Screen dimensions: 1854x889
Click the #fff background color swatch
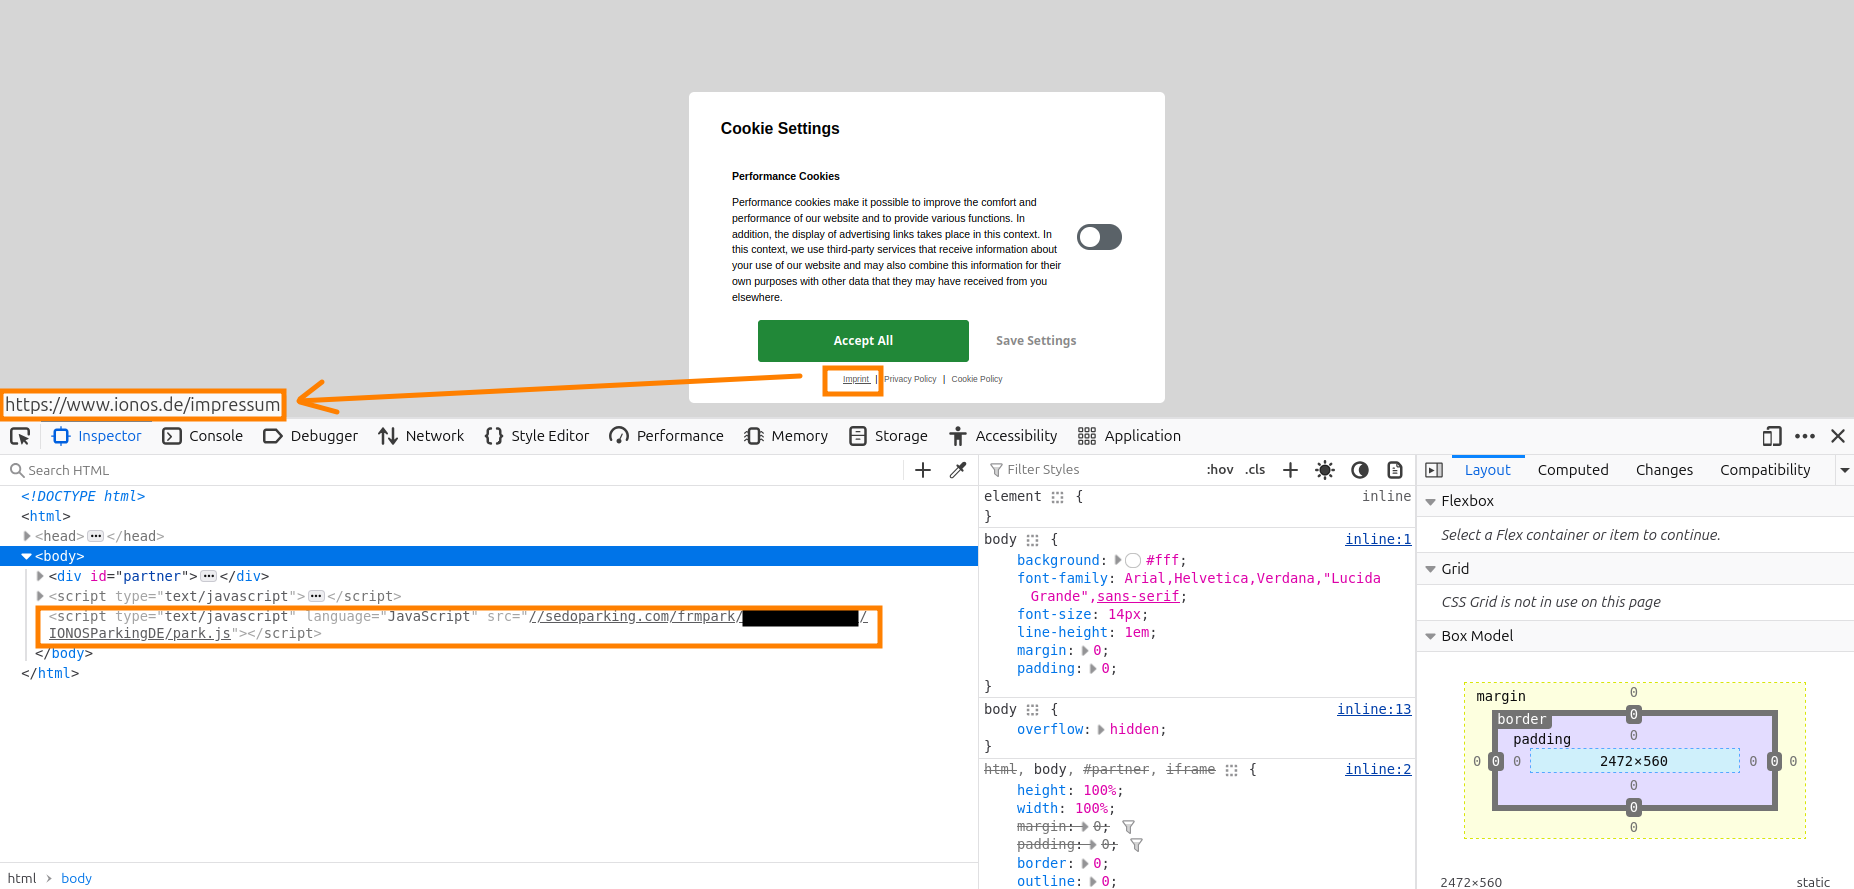(1133, 561)
